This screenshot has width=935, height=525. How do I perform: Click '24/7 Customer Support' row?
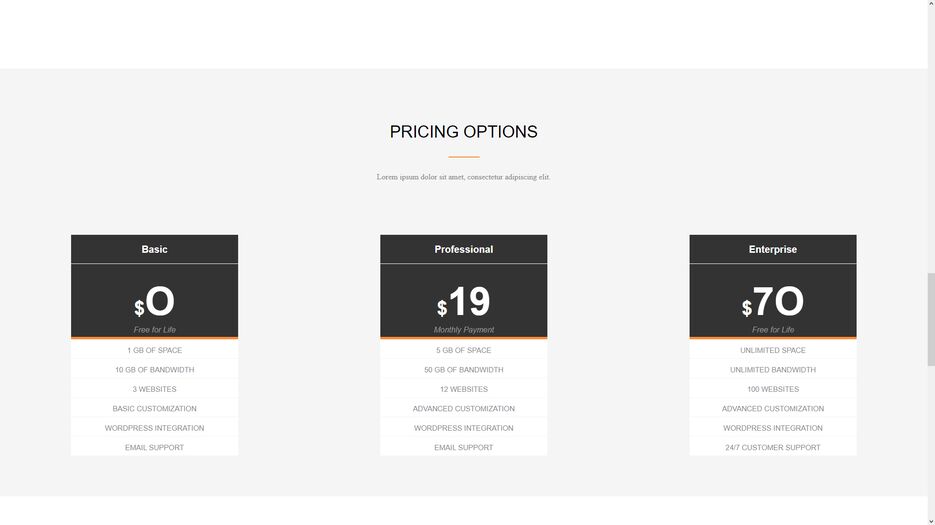(773, 447)
